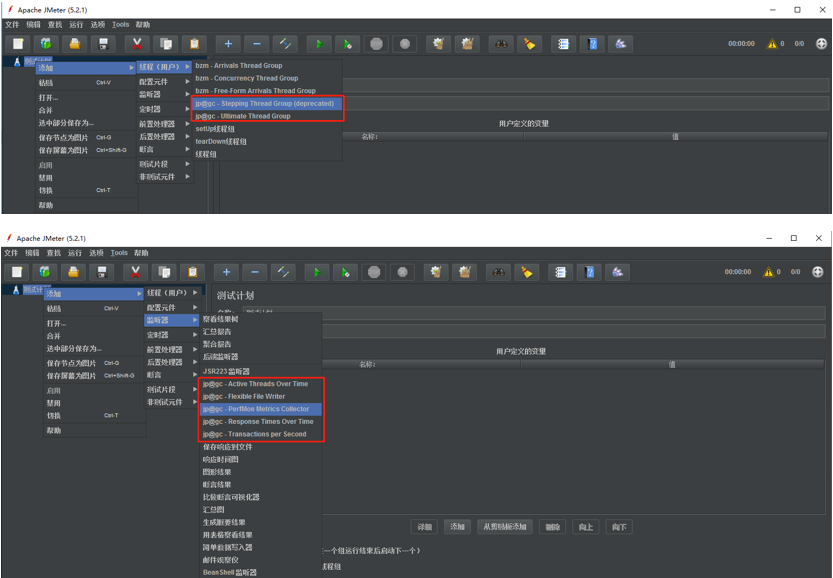The image size is (833, 578).
Task: Click Toggle icon in lower window toolbar
Action: [283, 273]
